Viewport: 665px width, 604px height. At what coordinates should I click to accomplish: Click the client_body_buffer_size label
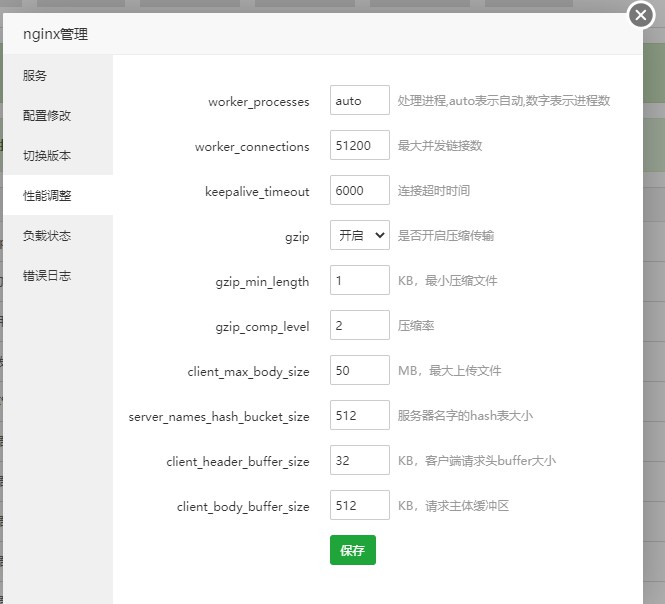[x=243, y=507]
